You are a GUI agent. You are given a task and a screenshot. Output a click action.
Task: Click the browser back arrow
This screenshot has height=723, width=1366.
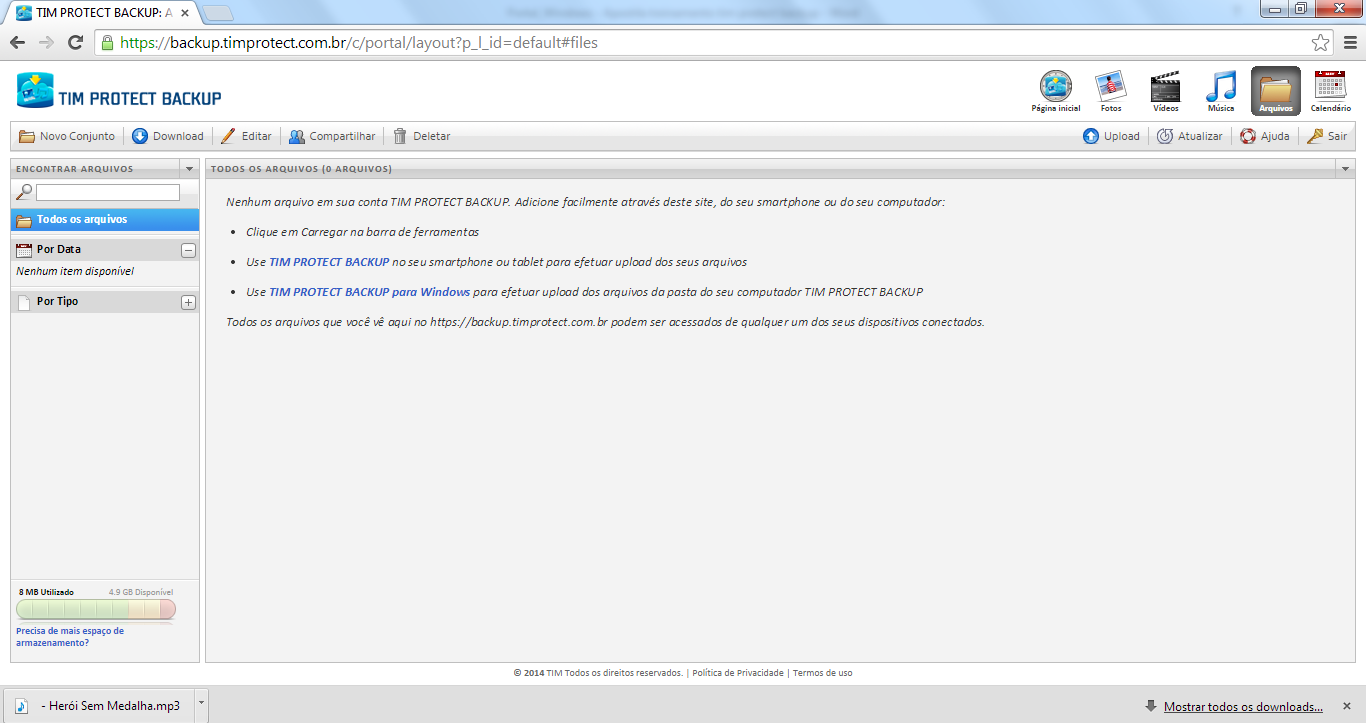point(17,43)
